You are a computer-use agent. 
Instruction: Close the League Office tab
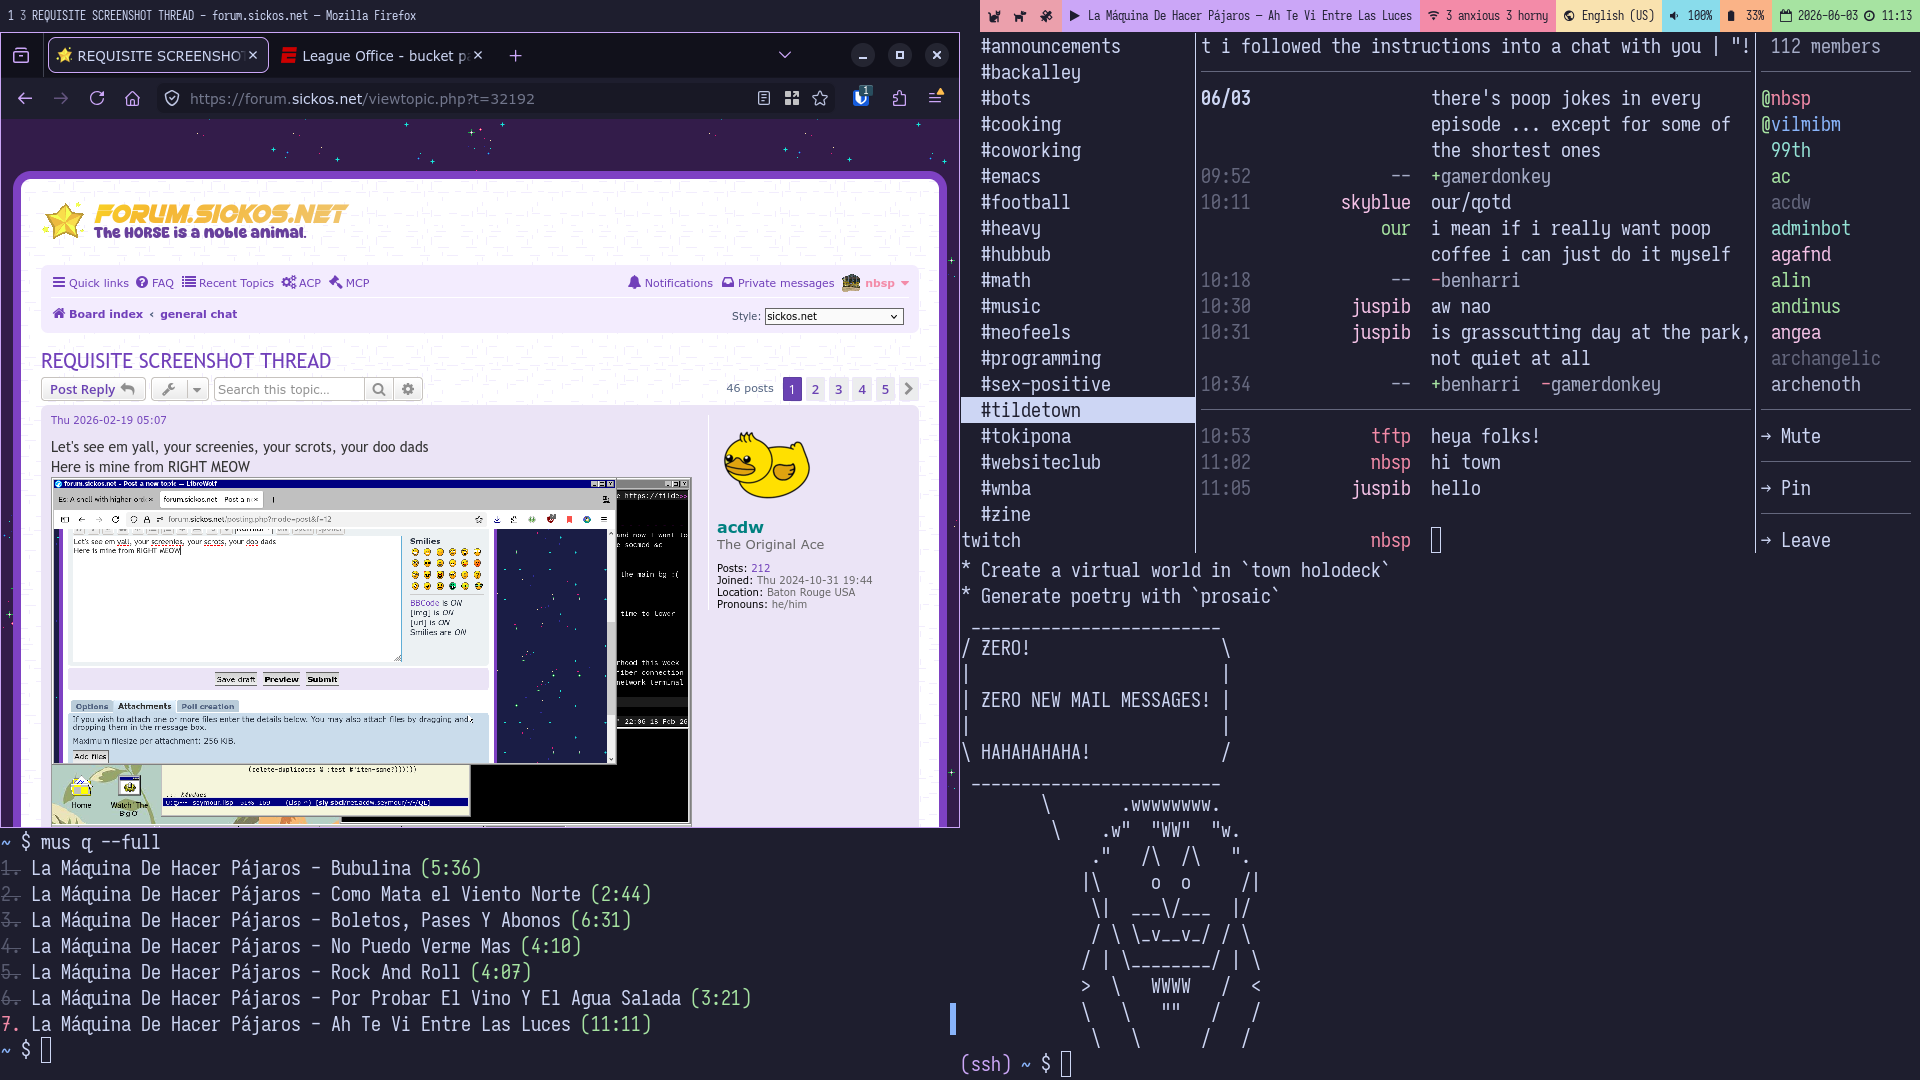[x=478, y=56]
